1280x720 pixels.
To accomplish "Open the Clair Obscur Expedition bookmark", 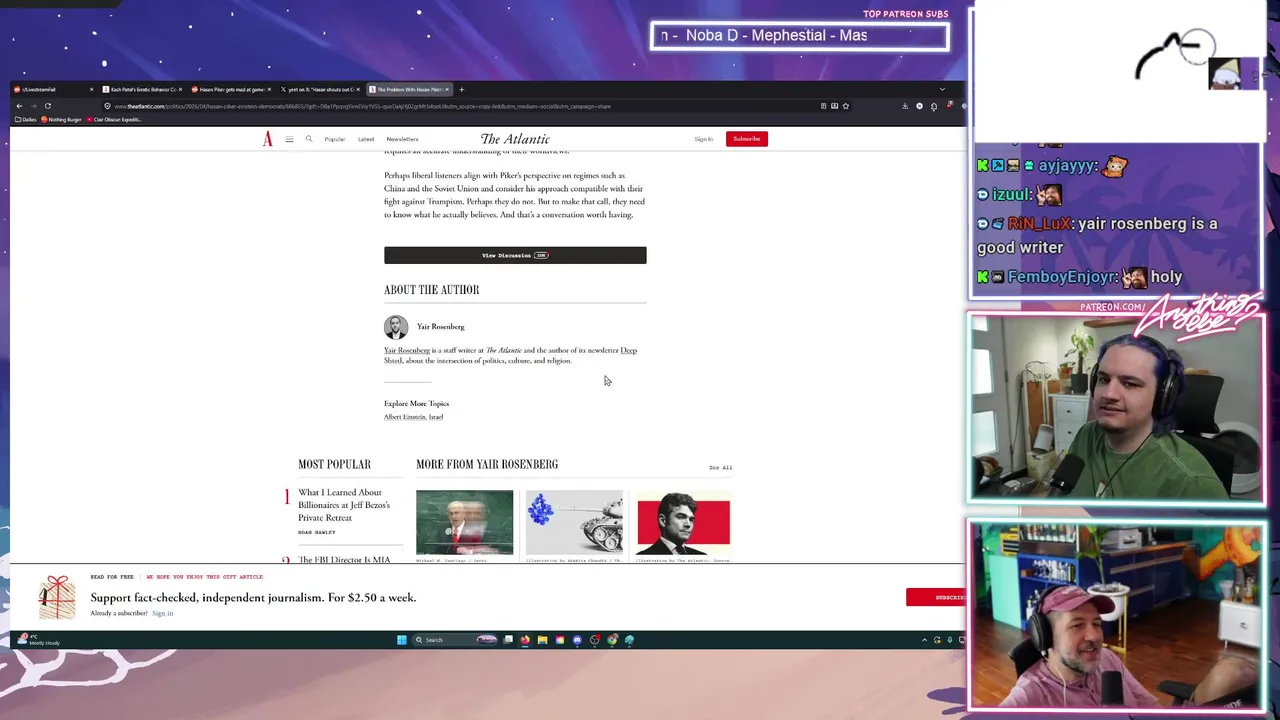I will [x=114, y=119].
